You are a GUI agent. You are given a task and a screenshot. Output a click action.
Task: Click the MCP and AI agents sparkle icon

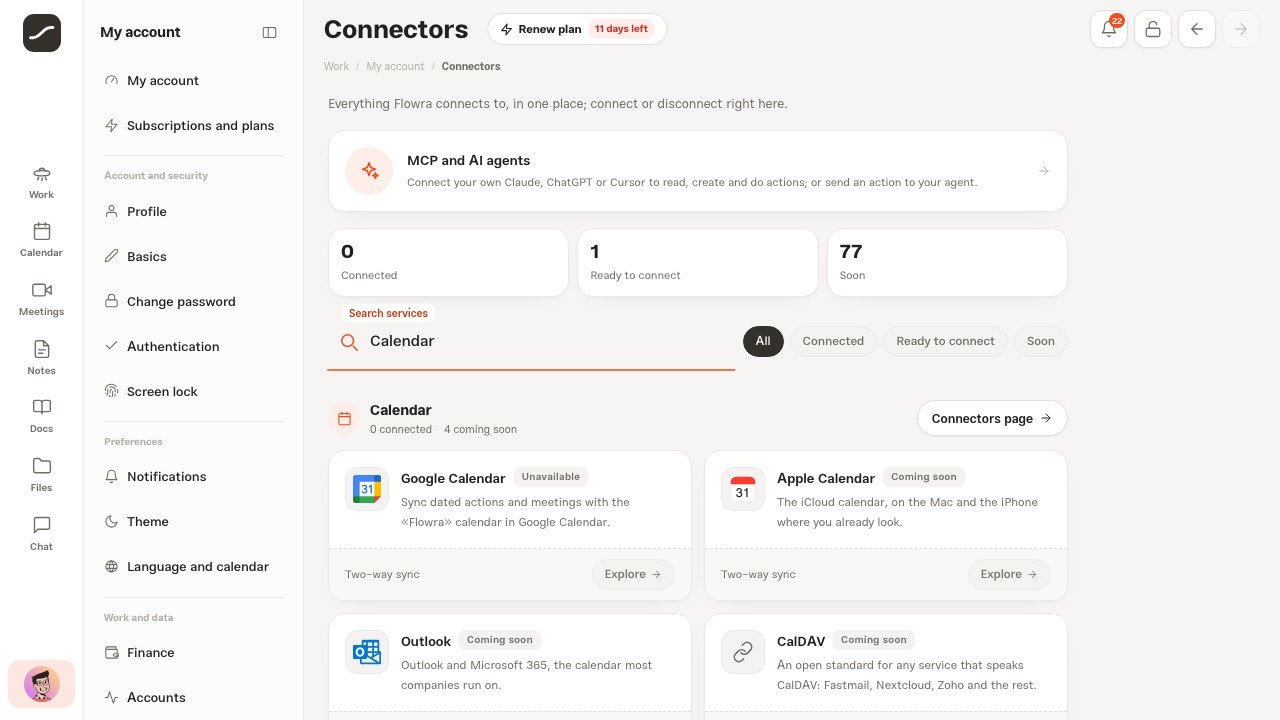(369, 171)
